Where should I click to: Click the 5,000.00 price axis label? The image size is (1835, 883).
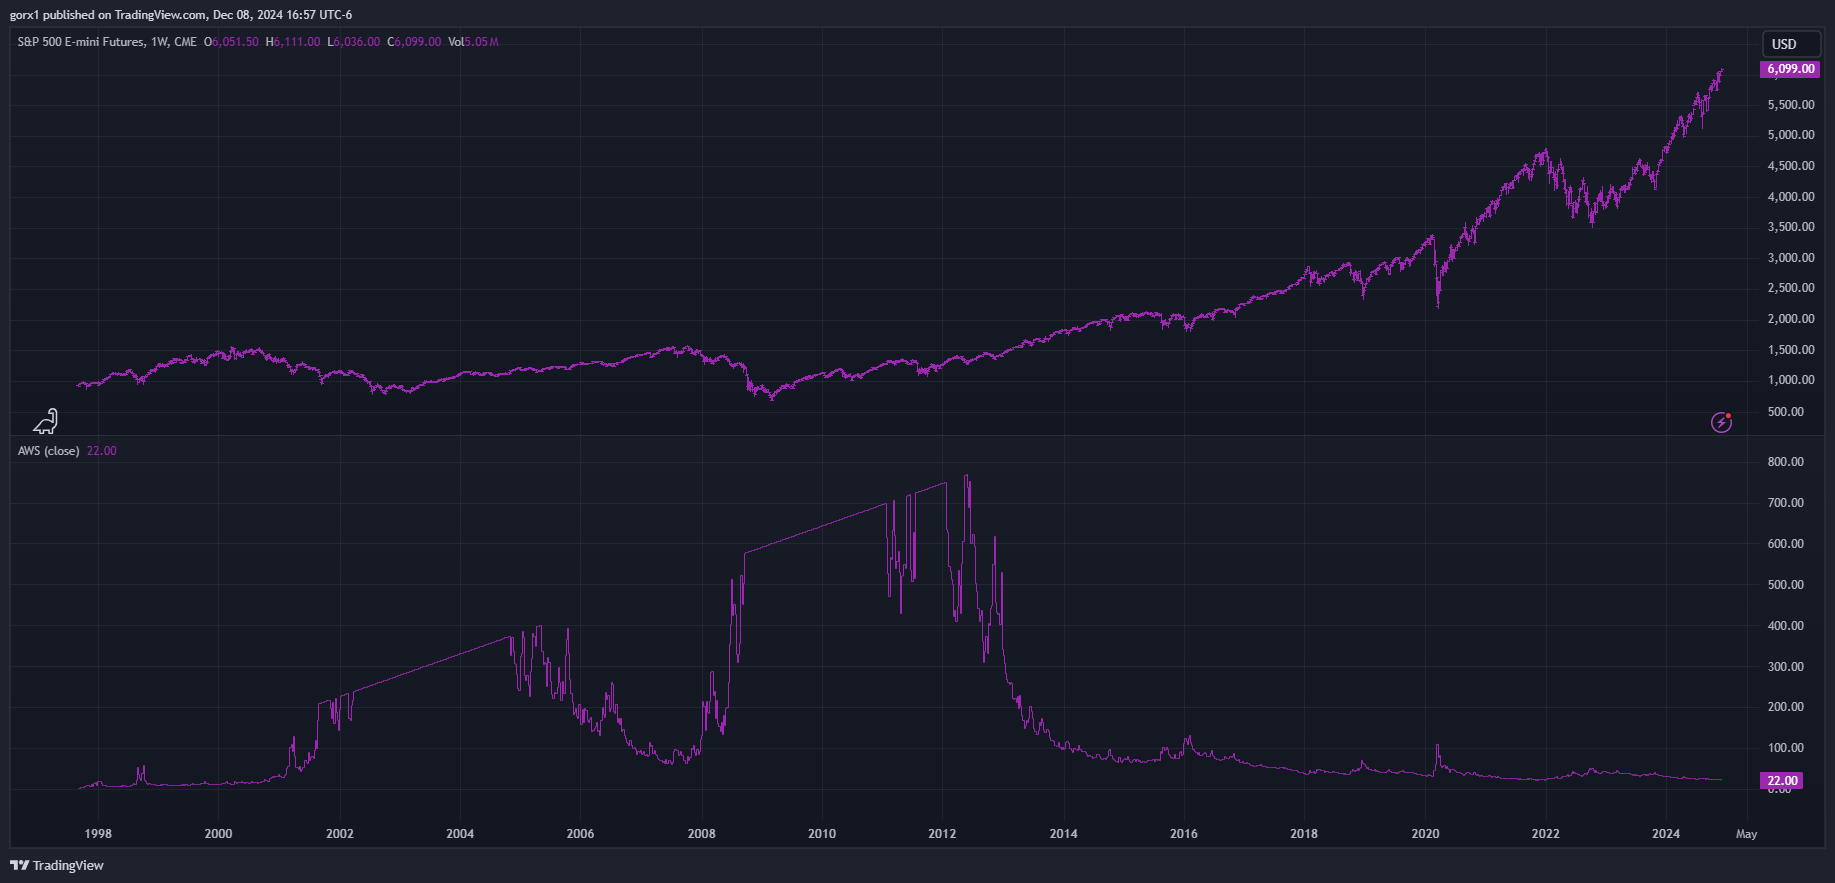tap(1791, 135)
